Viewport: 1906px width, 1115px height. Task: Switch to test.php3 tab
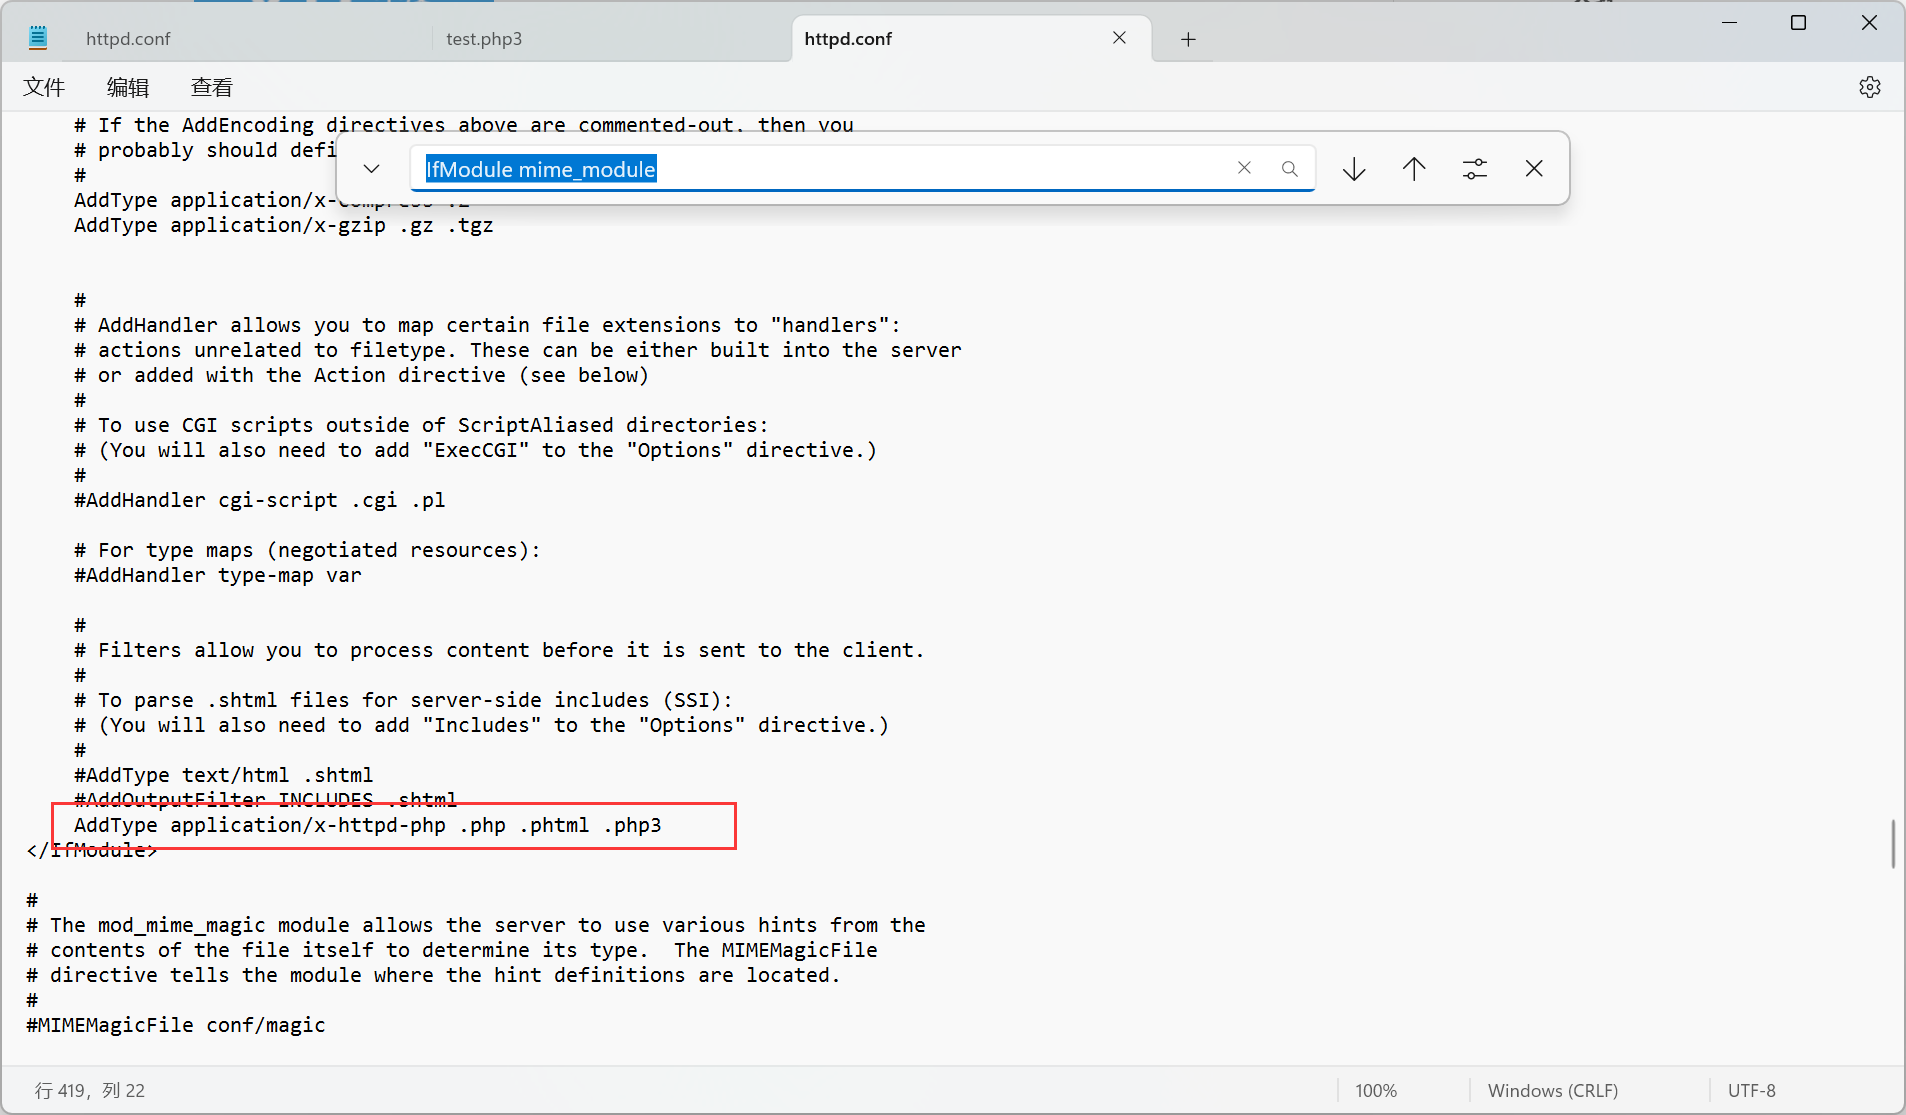click(484, 39)
